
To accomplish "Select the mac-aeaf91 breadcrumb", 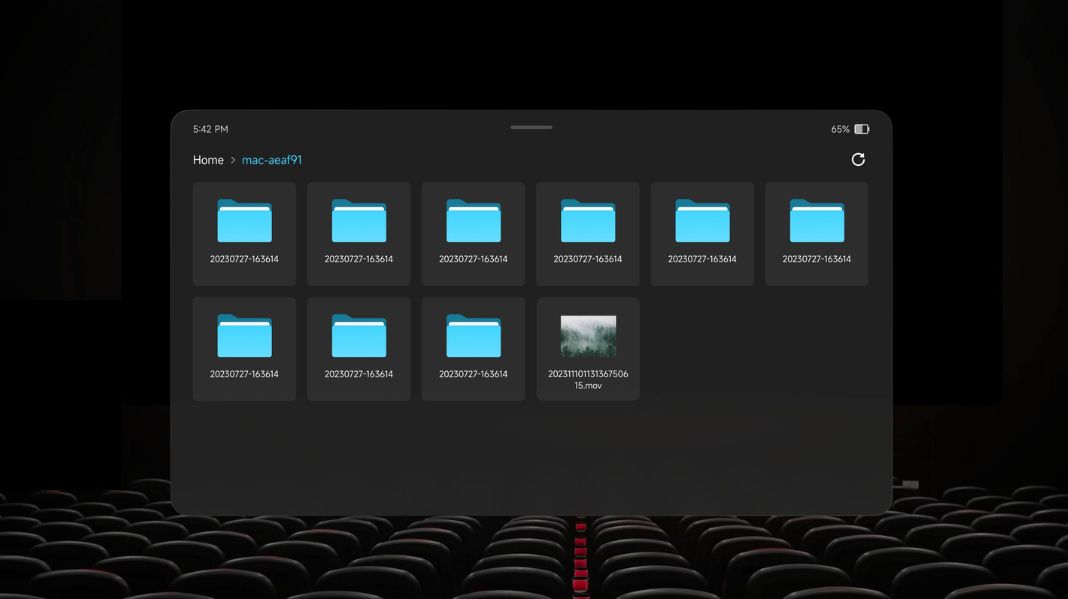I will pyautogui.click(x=272, y=160).
